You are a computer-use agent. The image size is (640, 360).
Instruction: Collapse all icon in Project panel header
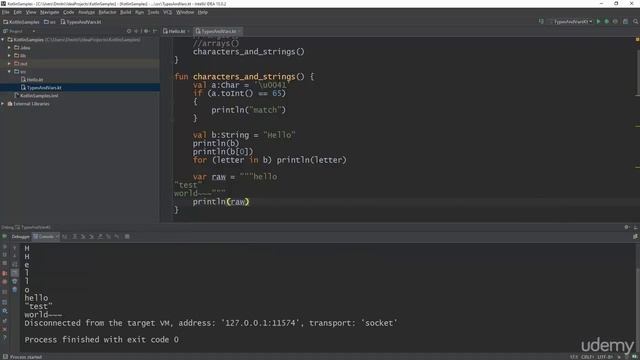[136, 31]
